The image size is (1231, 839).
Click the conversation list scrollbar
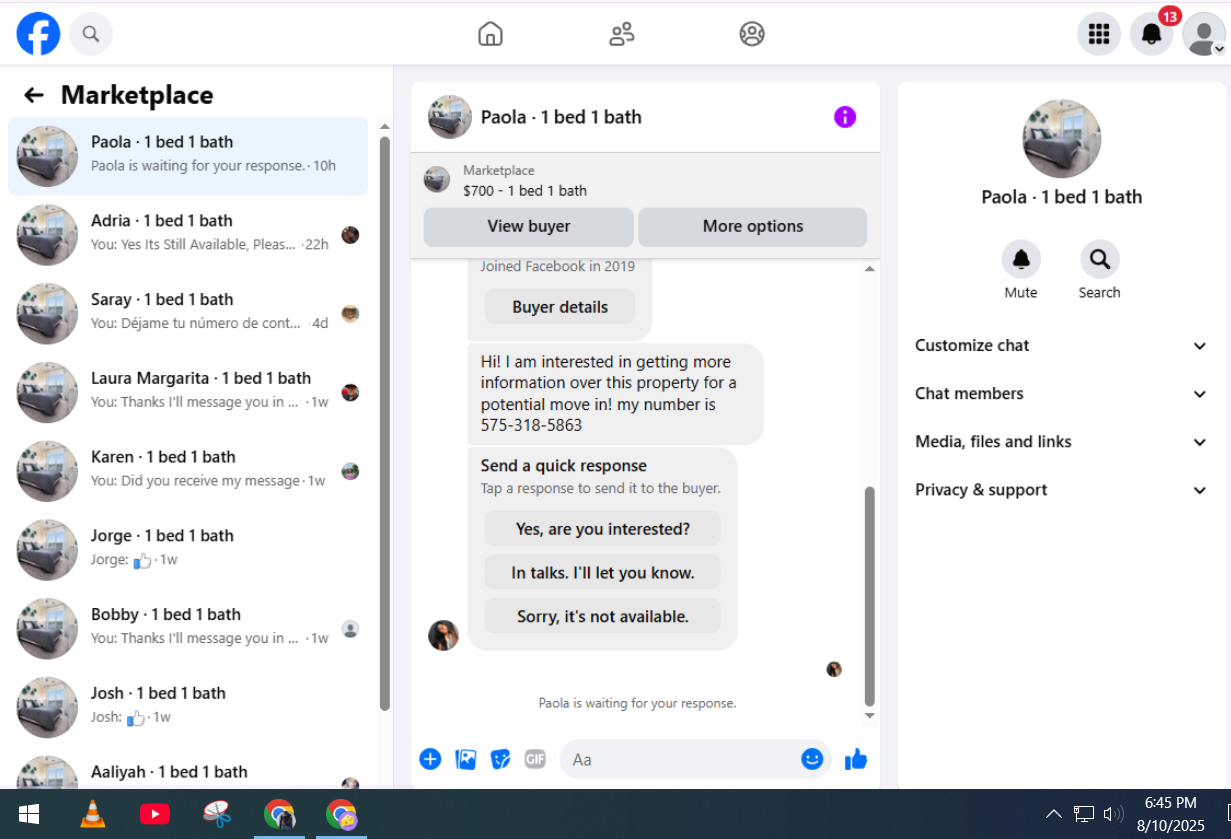(385, 424)
